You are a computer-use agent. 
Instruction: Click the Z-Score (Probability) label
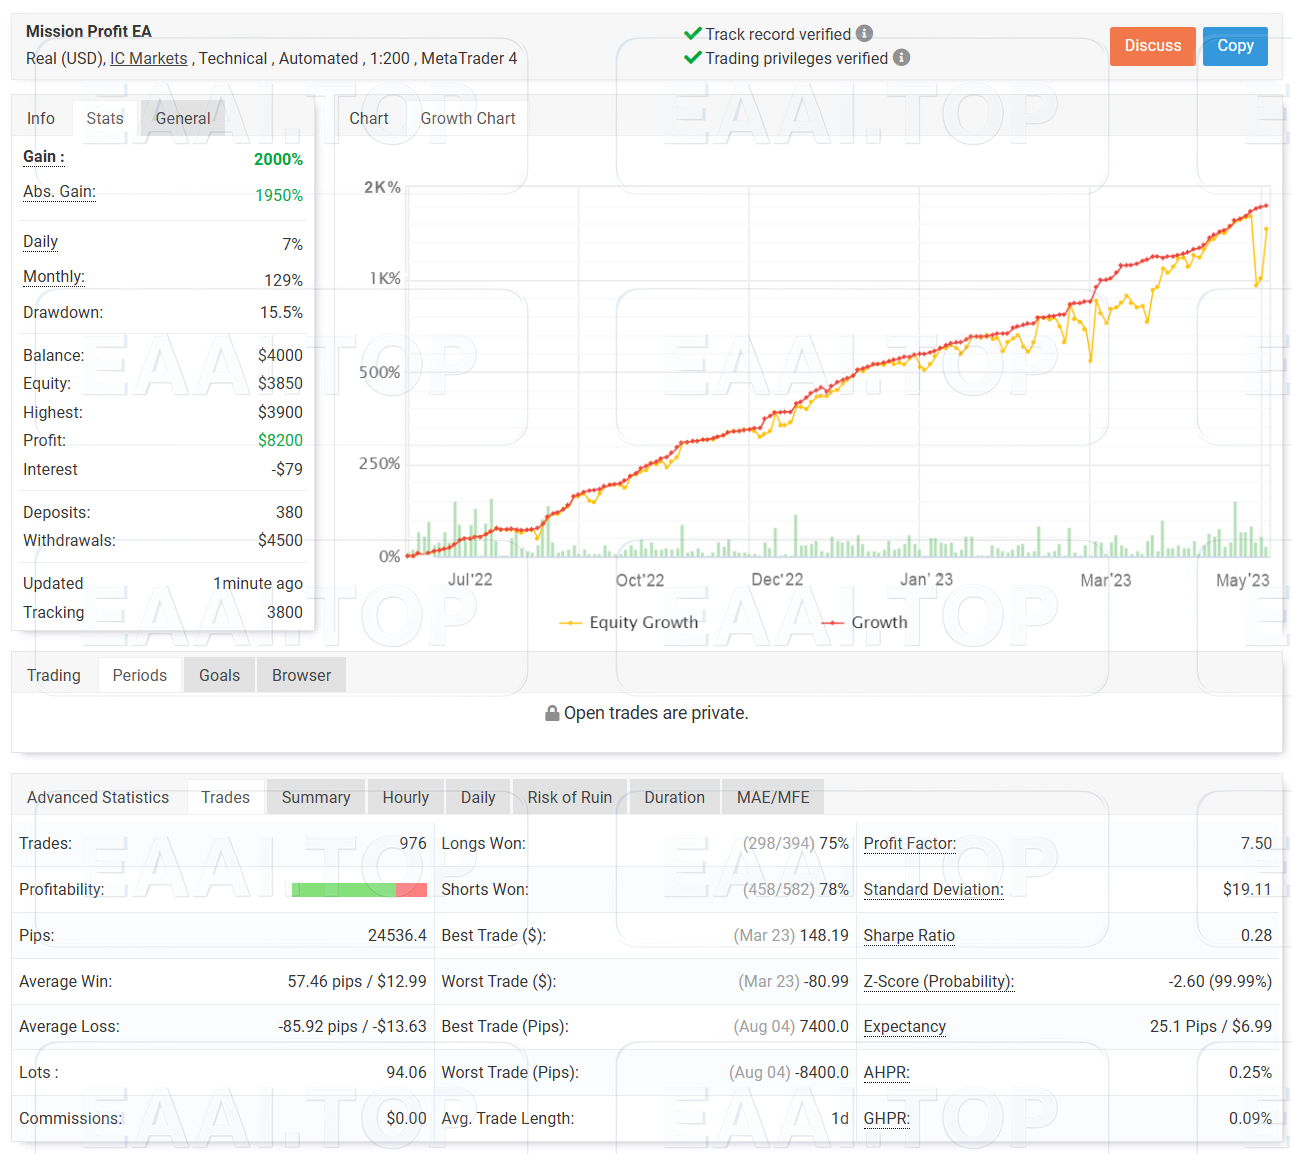coord(939,982)
